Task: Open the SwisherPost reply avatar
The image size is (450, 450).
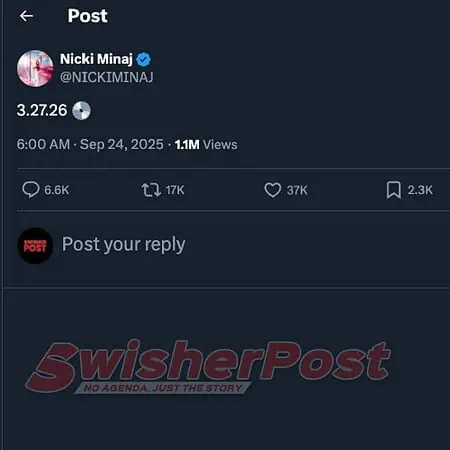Action: click(x=35, y=246)
